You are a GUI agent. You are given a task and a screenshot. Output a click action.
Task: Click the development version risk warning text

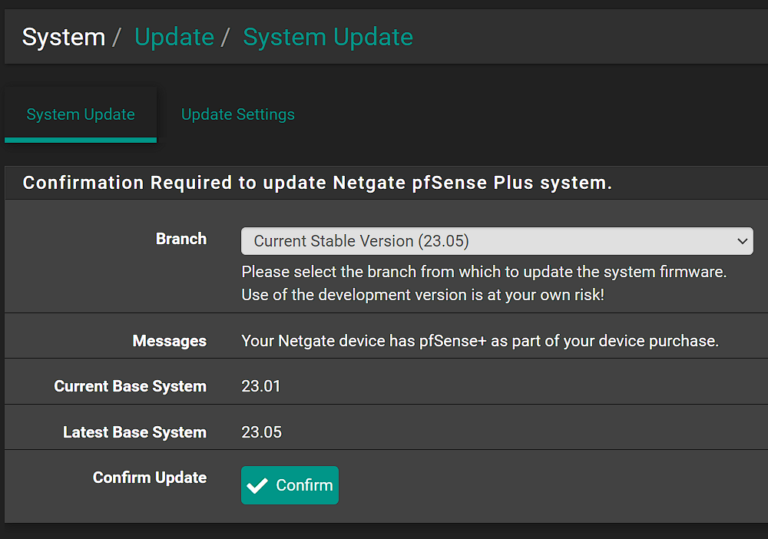pos(422,295)
